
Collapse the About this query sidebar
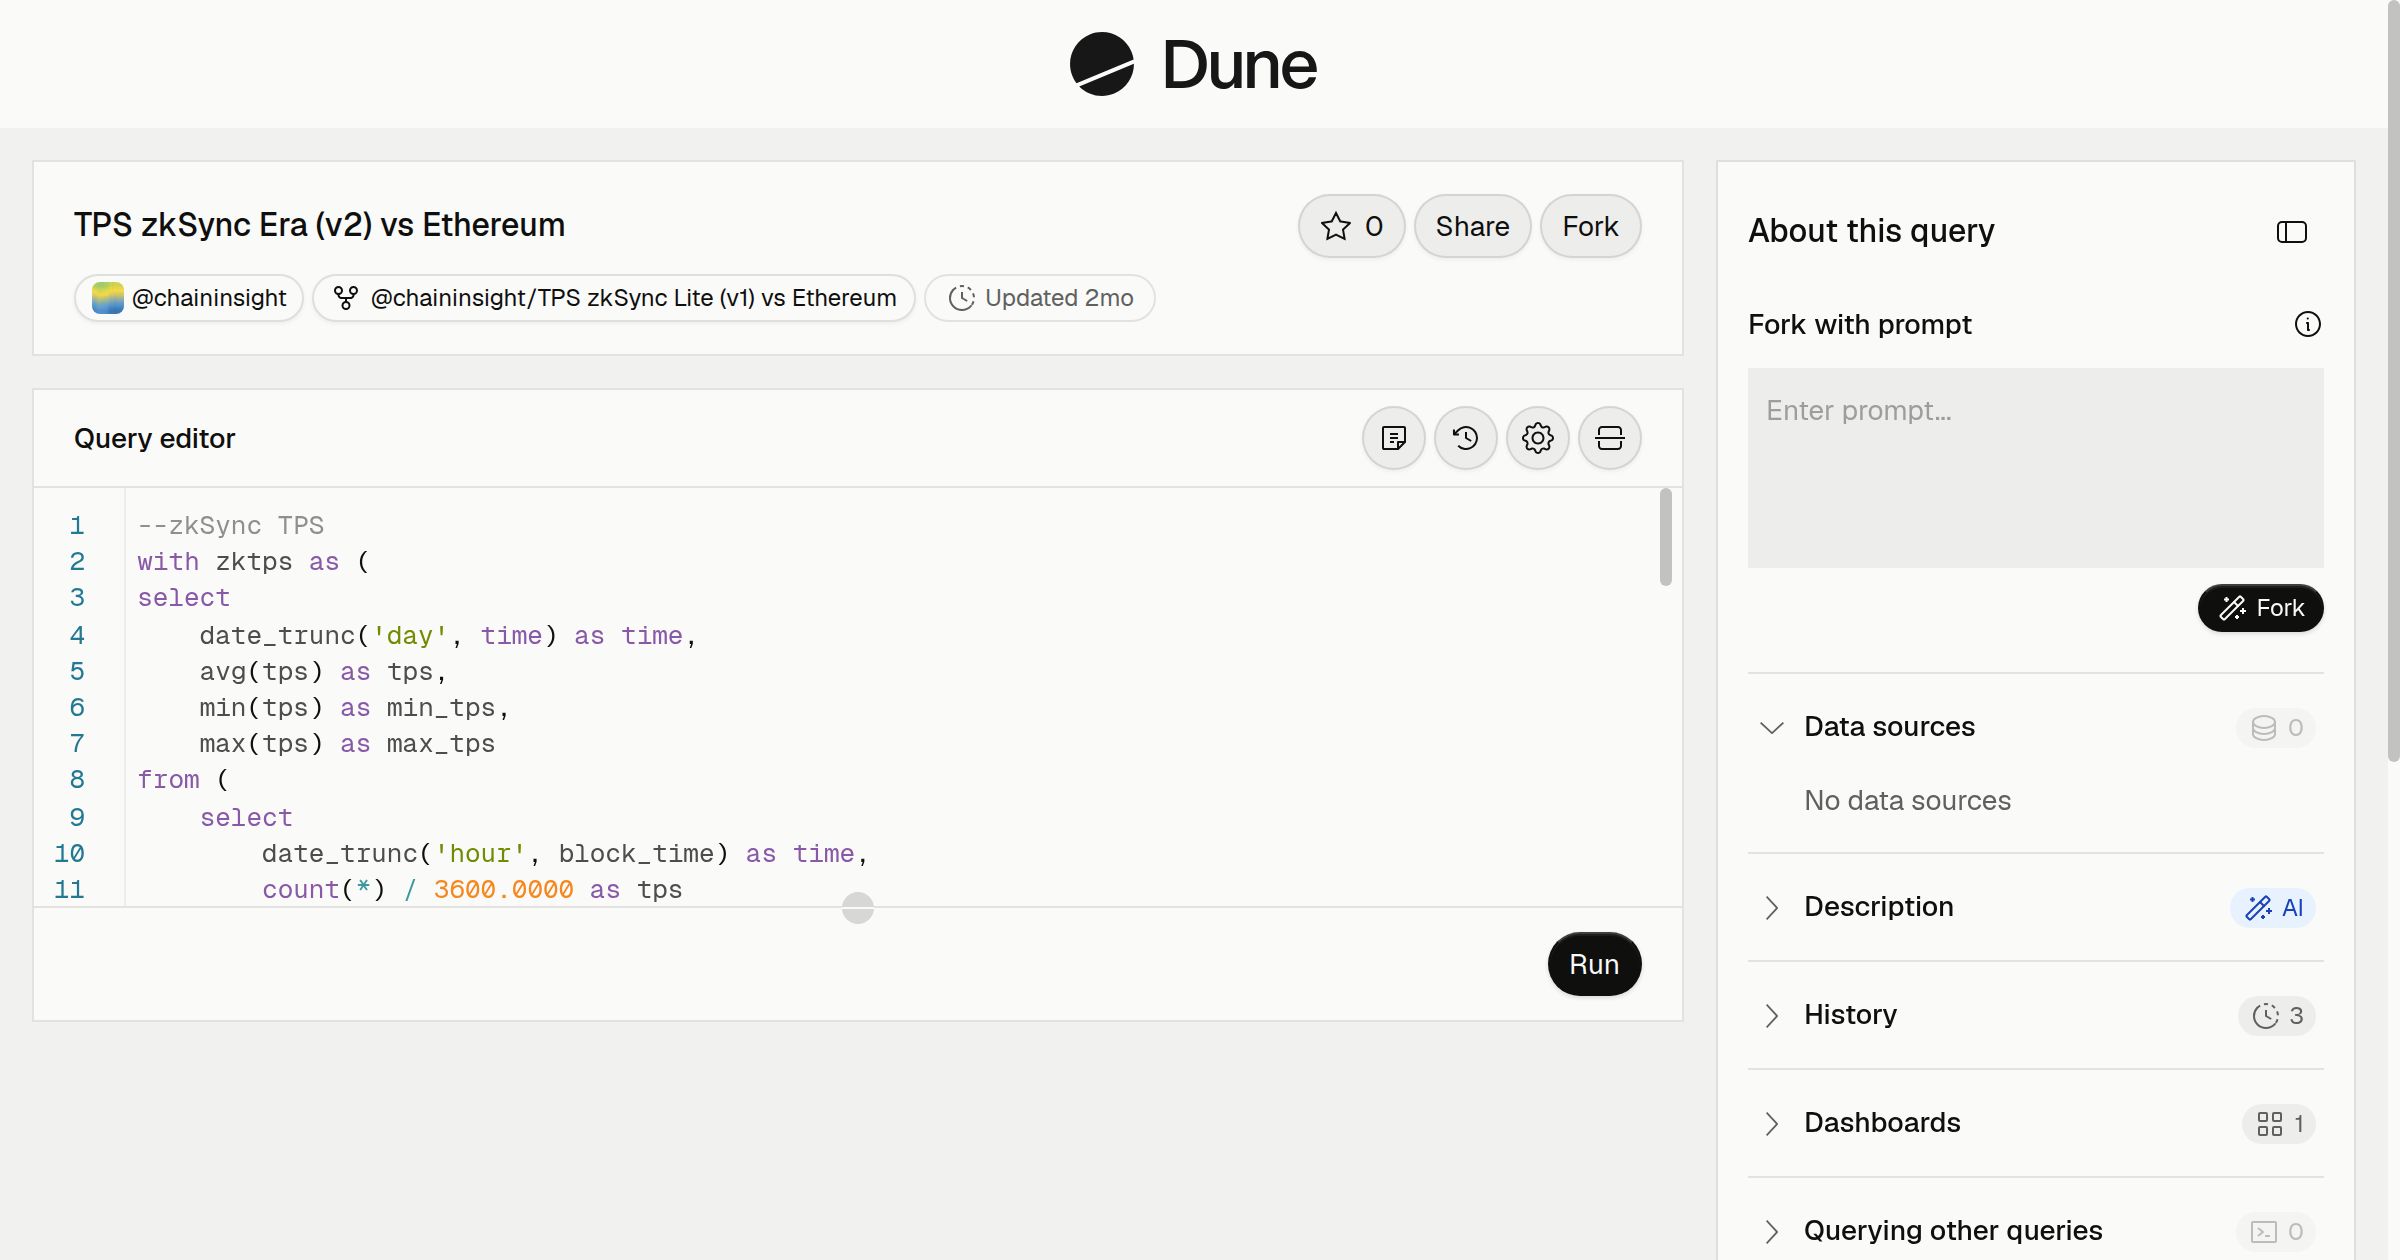click(2291, 232)
